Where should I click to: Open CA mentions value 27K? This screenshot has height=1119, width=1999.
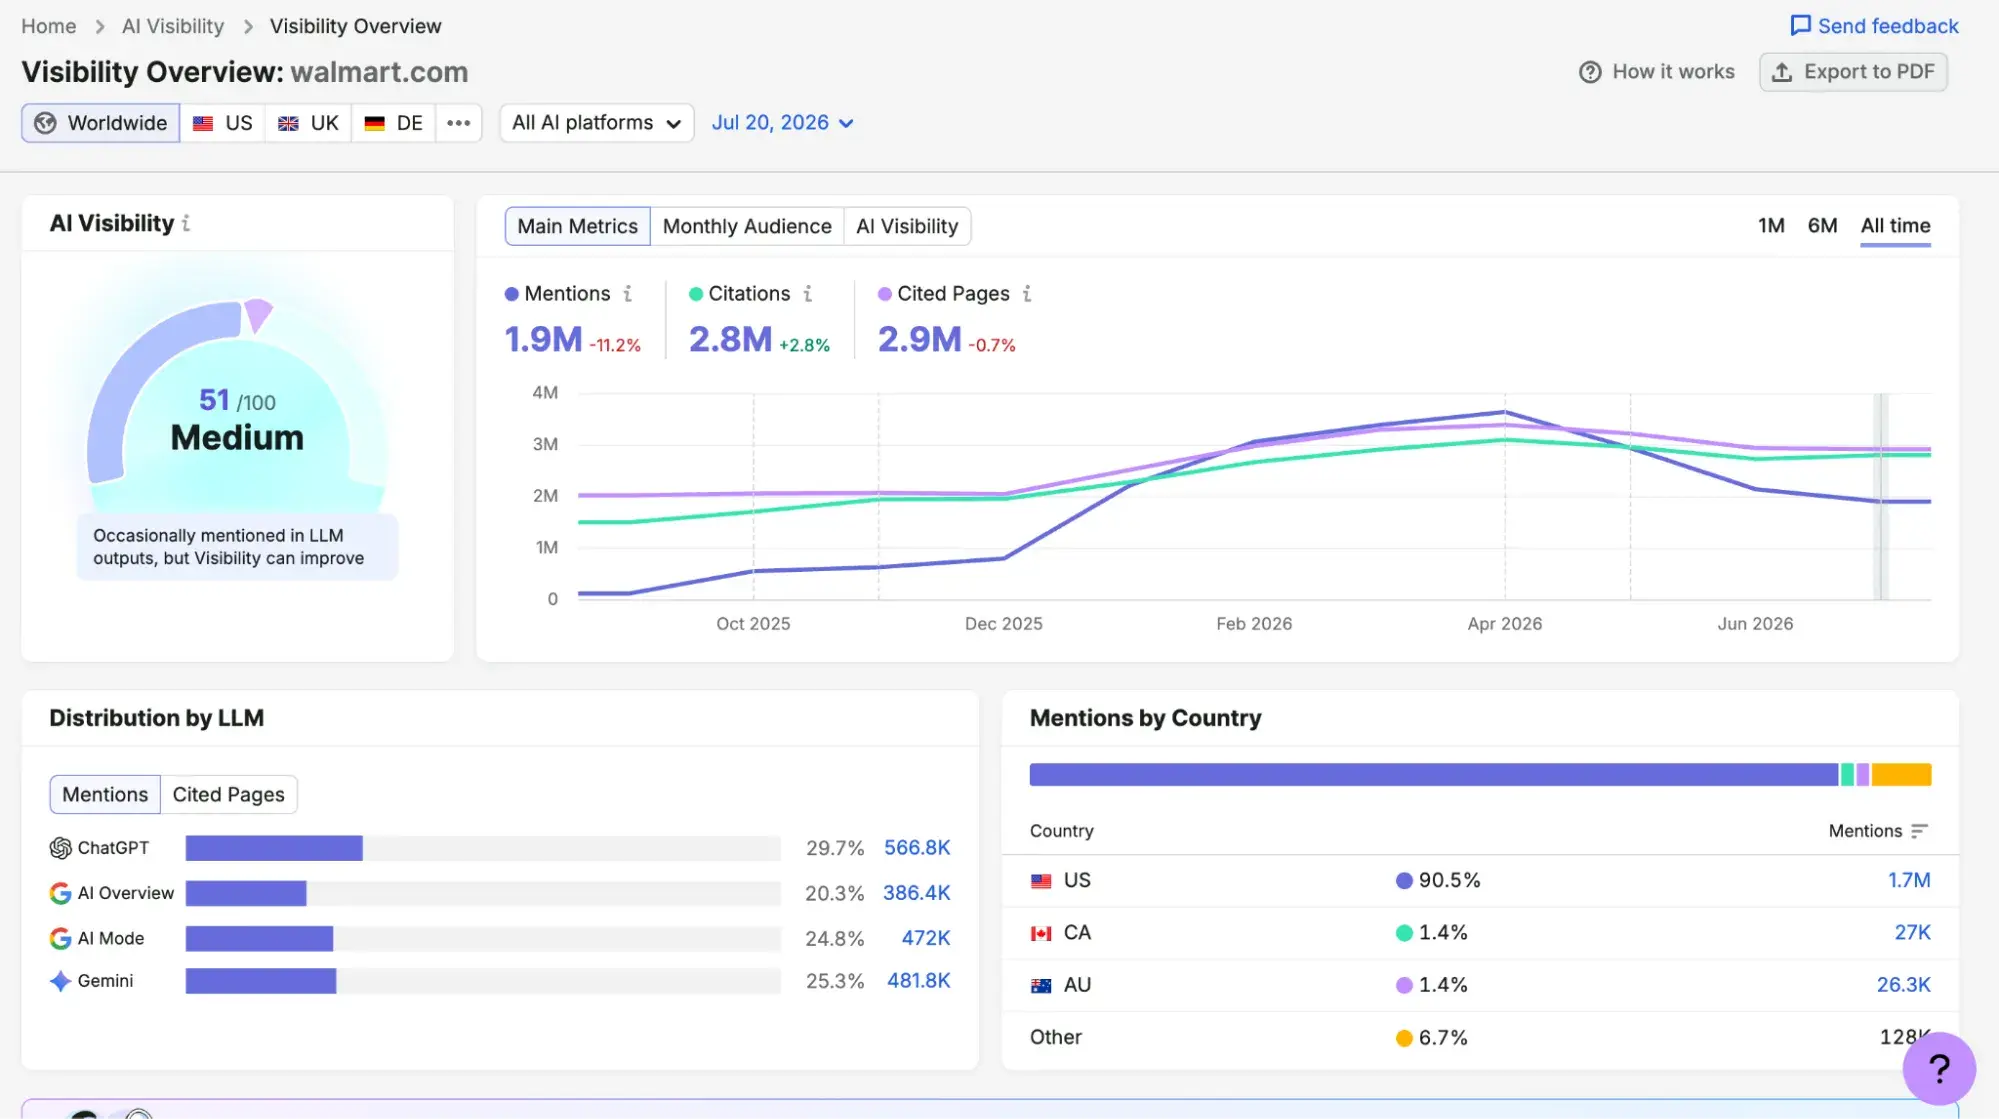click(1912, 933)
